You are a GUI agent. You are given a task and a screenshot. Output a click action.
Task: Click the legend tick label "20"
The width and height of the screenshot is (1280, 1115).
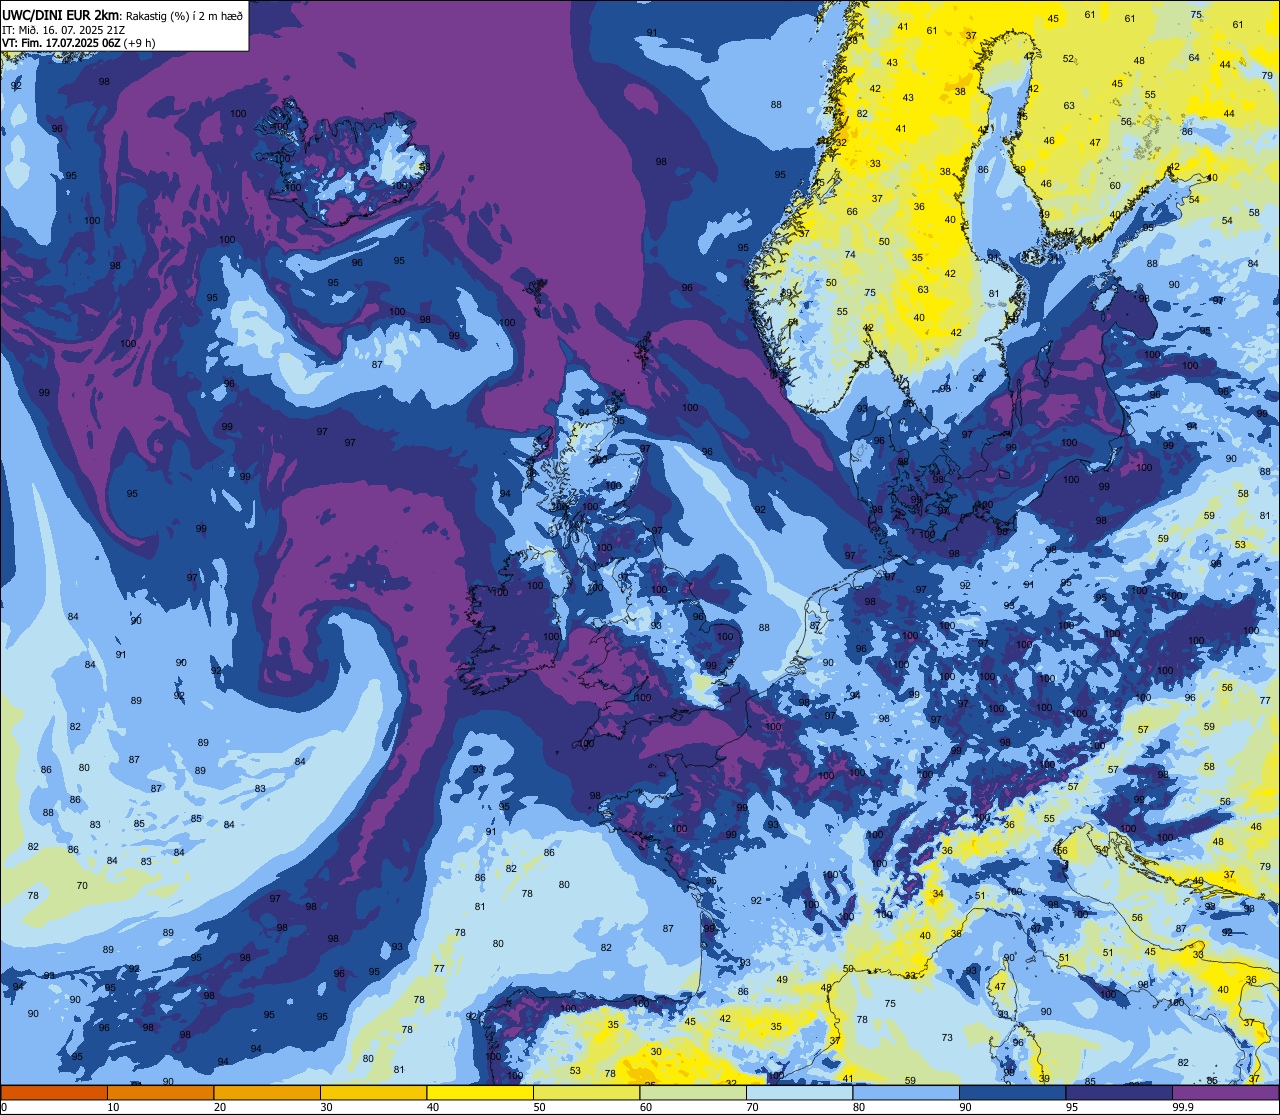coord(219,1107)
